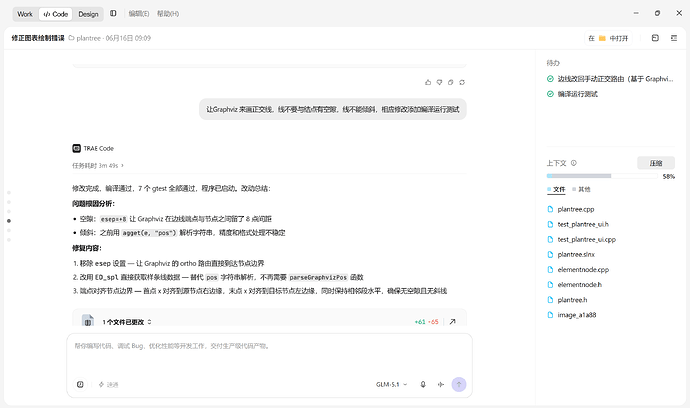Switch to the Design mode tab
Screen dimensions: 690x408
pos(88,14)
